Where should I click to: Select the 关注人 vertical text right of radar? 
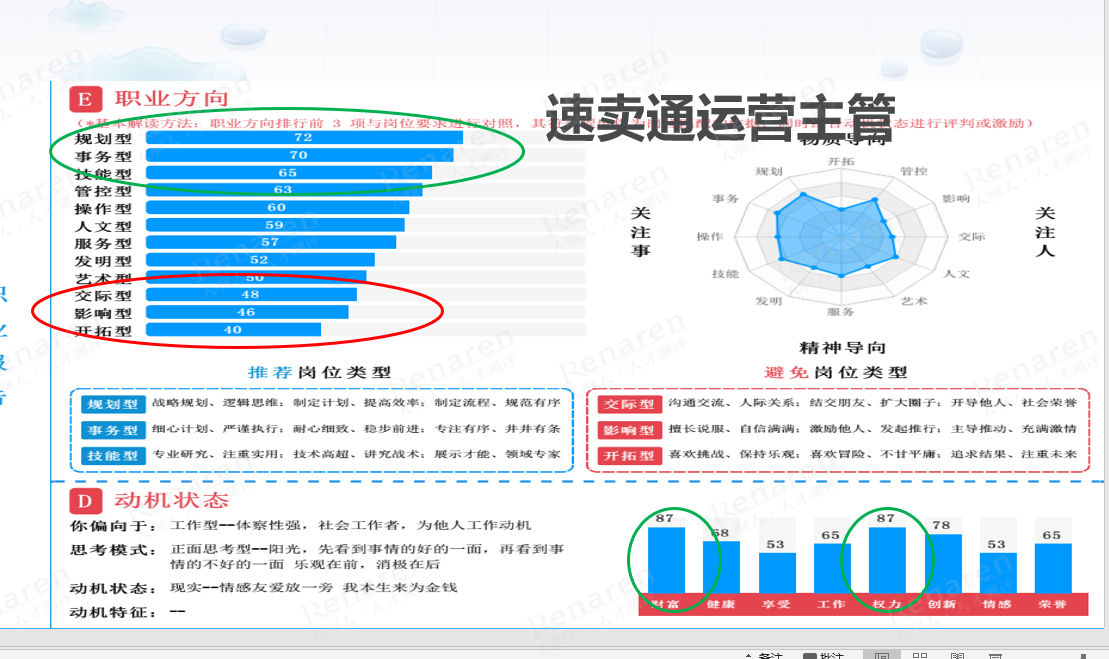click(1045, 232)
